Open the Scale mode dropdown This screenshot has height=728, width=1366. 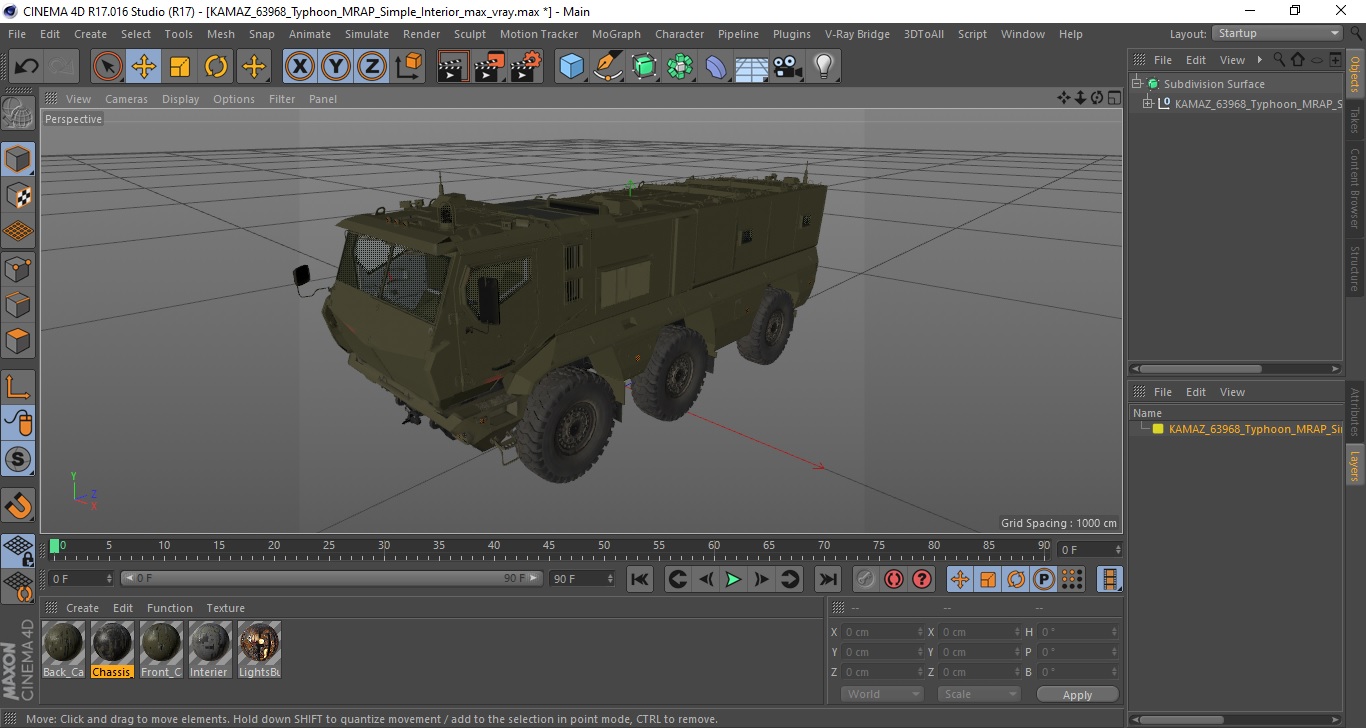tap(978, 694)
